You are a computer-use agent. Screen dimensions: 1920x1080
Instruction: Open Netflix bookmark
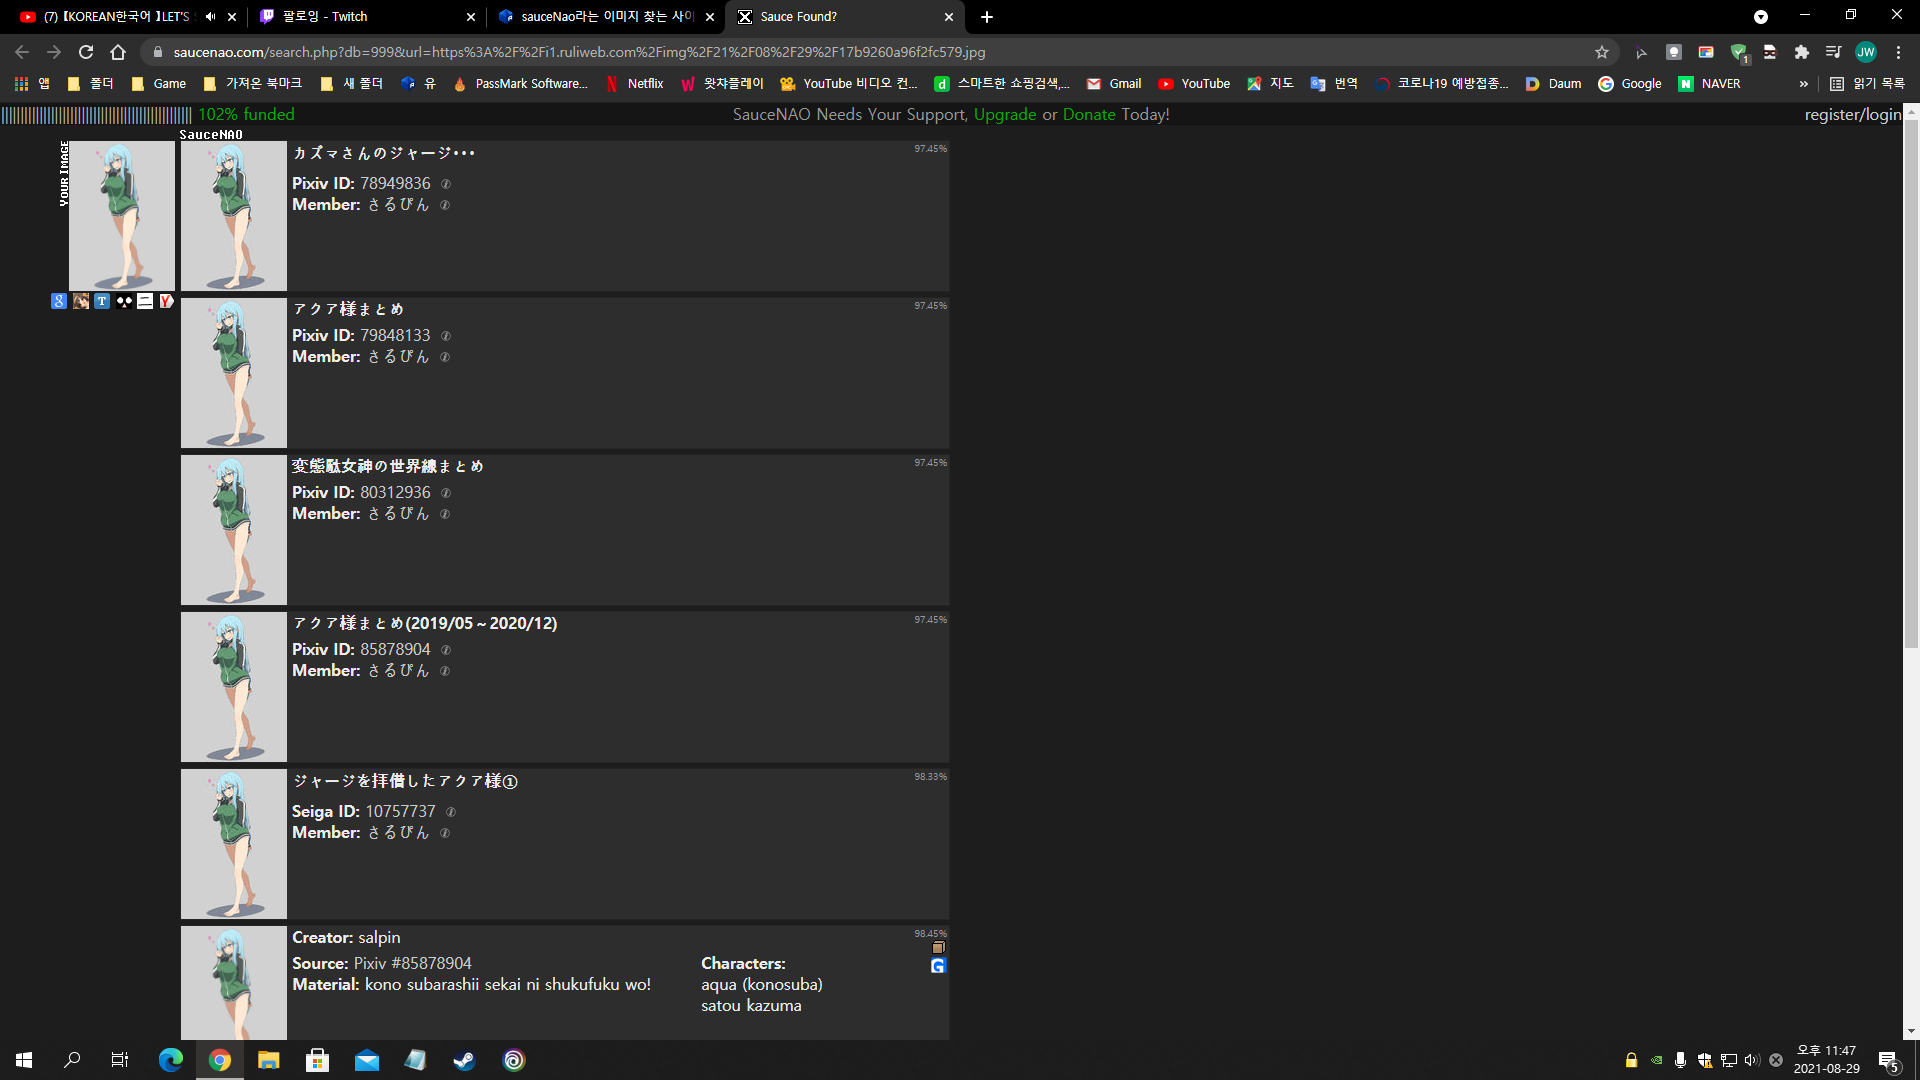coord(634,84)
